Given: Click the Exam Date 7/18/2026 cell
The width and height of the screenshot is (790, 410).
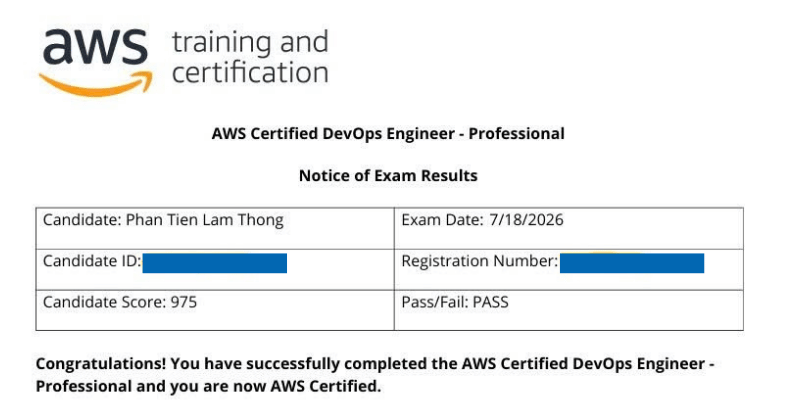Looking at the screenshot, I should coord(568,228).
